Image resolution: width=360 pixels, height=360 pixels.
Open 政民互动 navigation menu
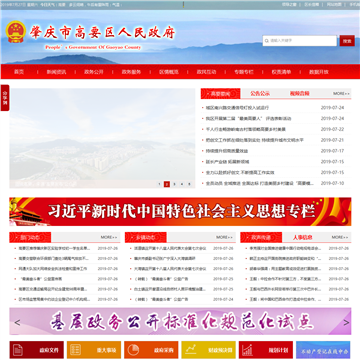coord(206,72)
